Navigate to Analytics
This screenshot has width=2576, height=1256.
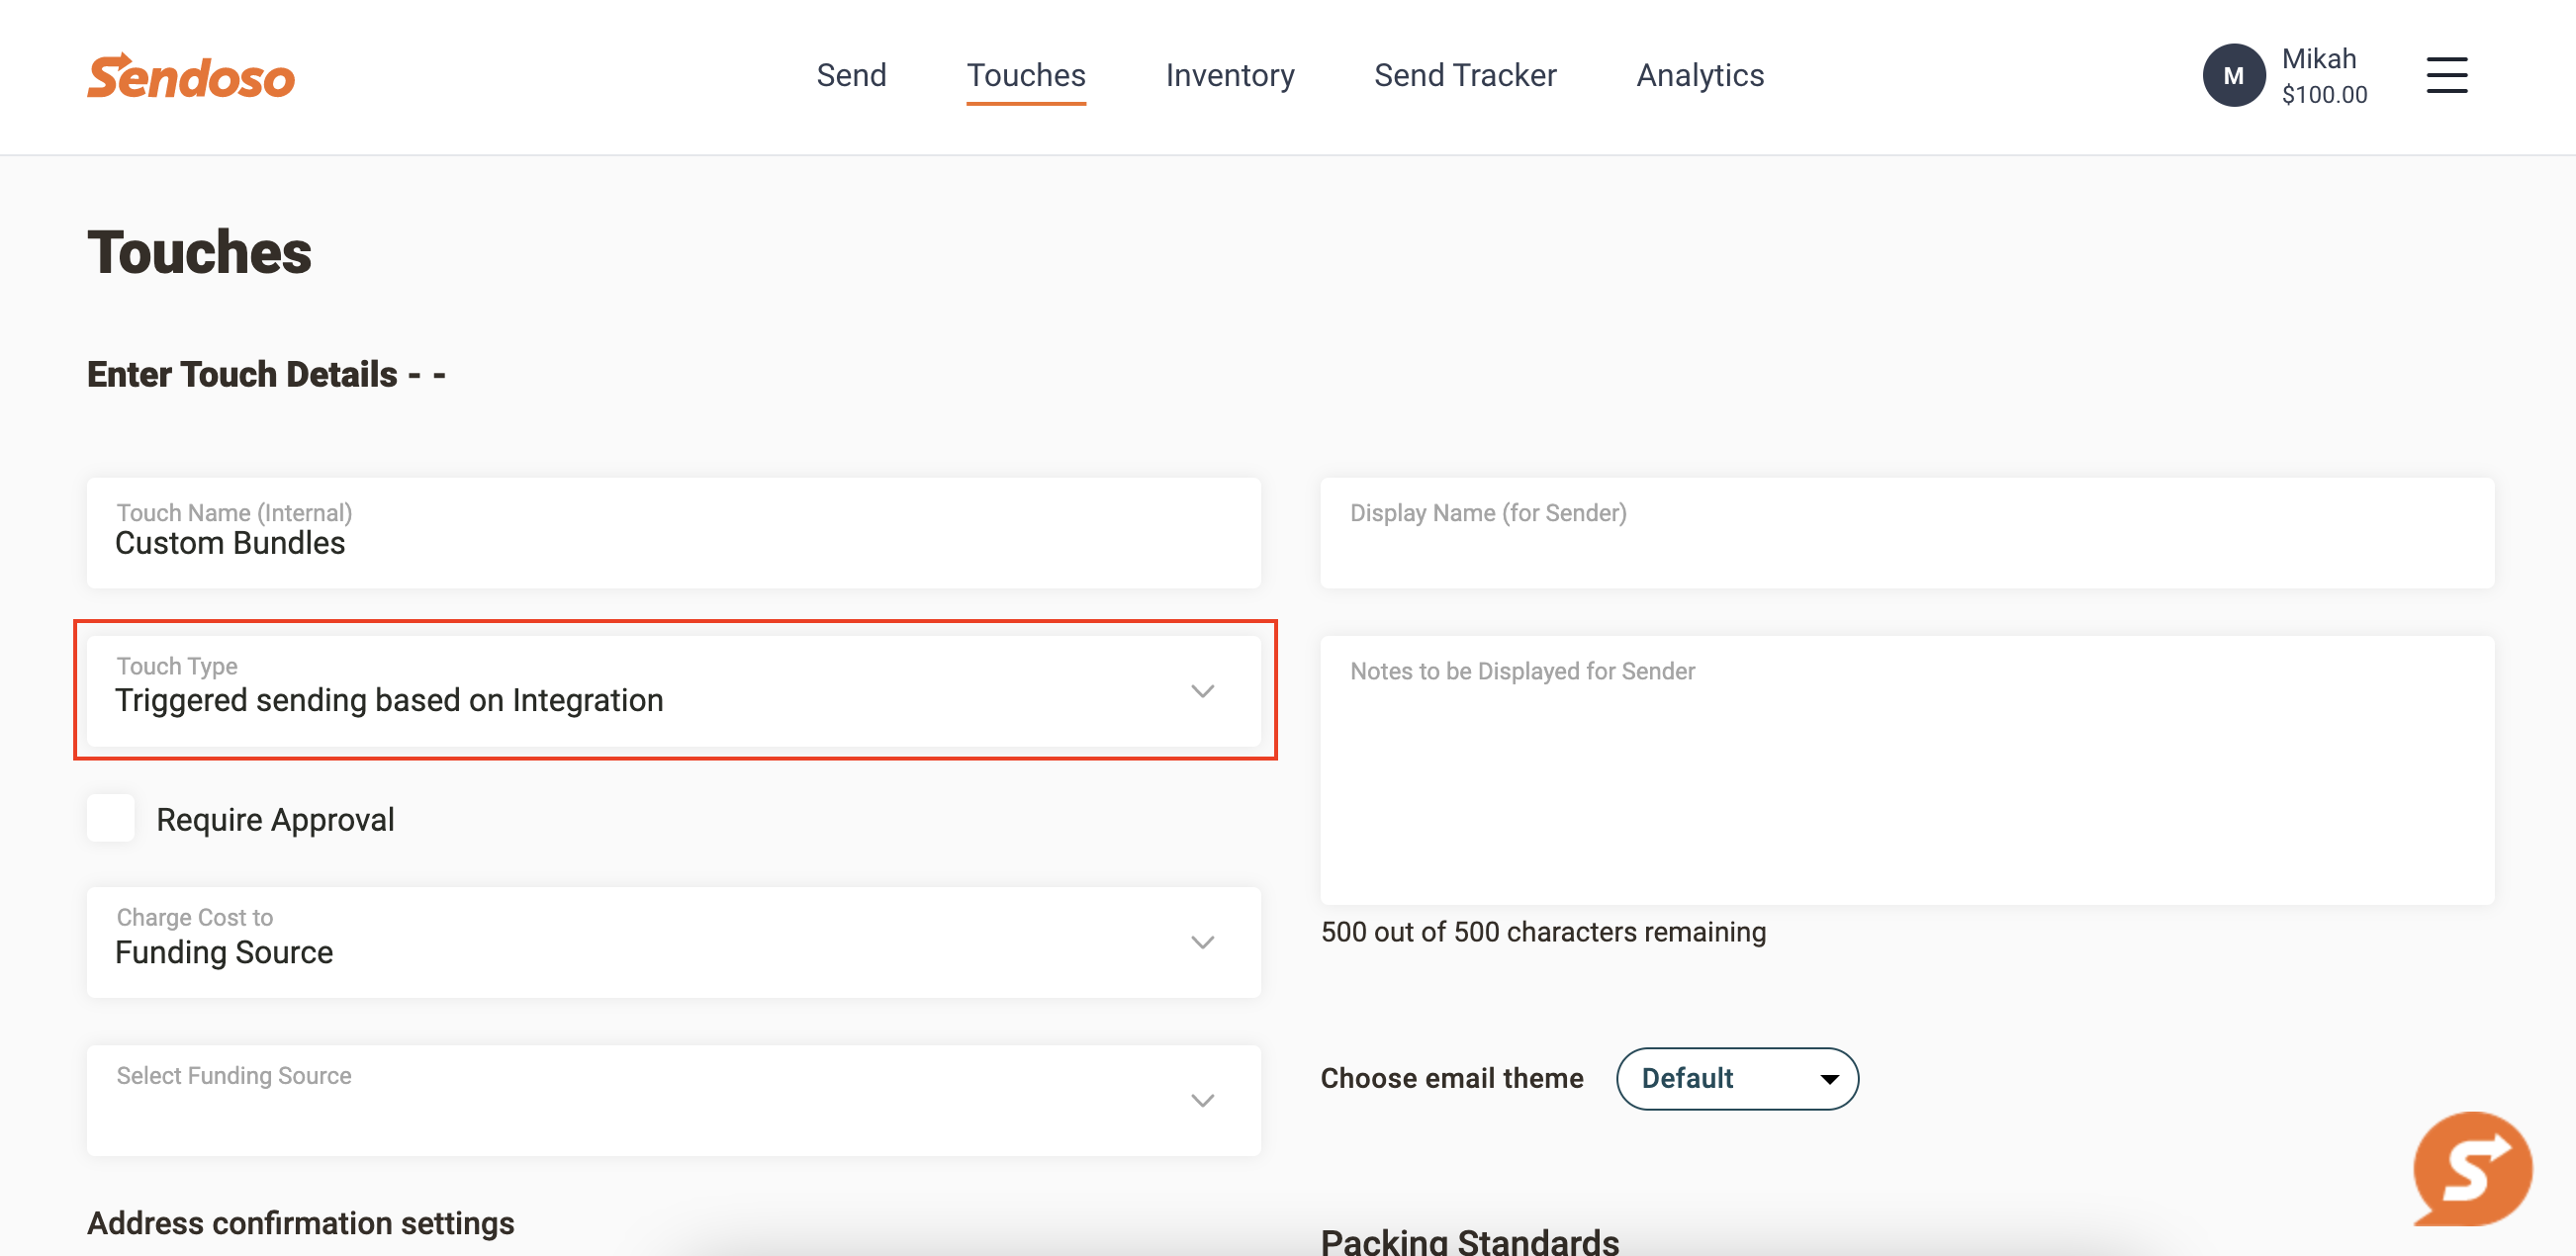(1699, 76)
